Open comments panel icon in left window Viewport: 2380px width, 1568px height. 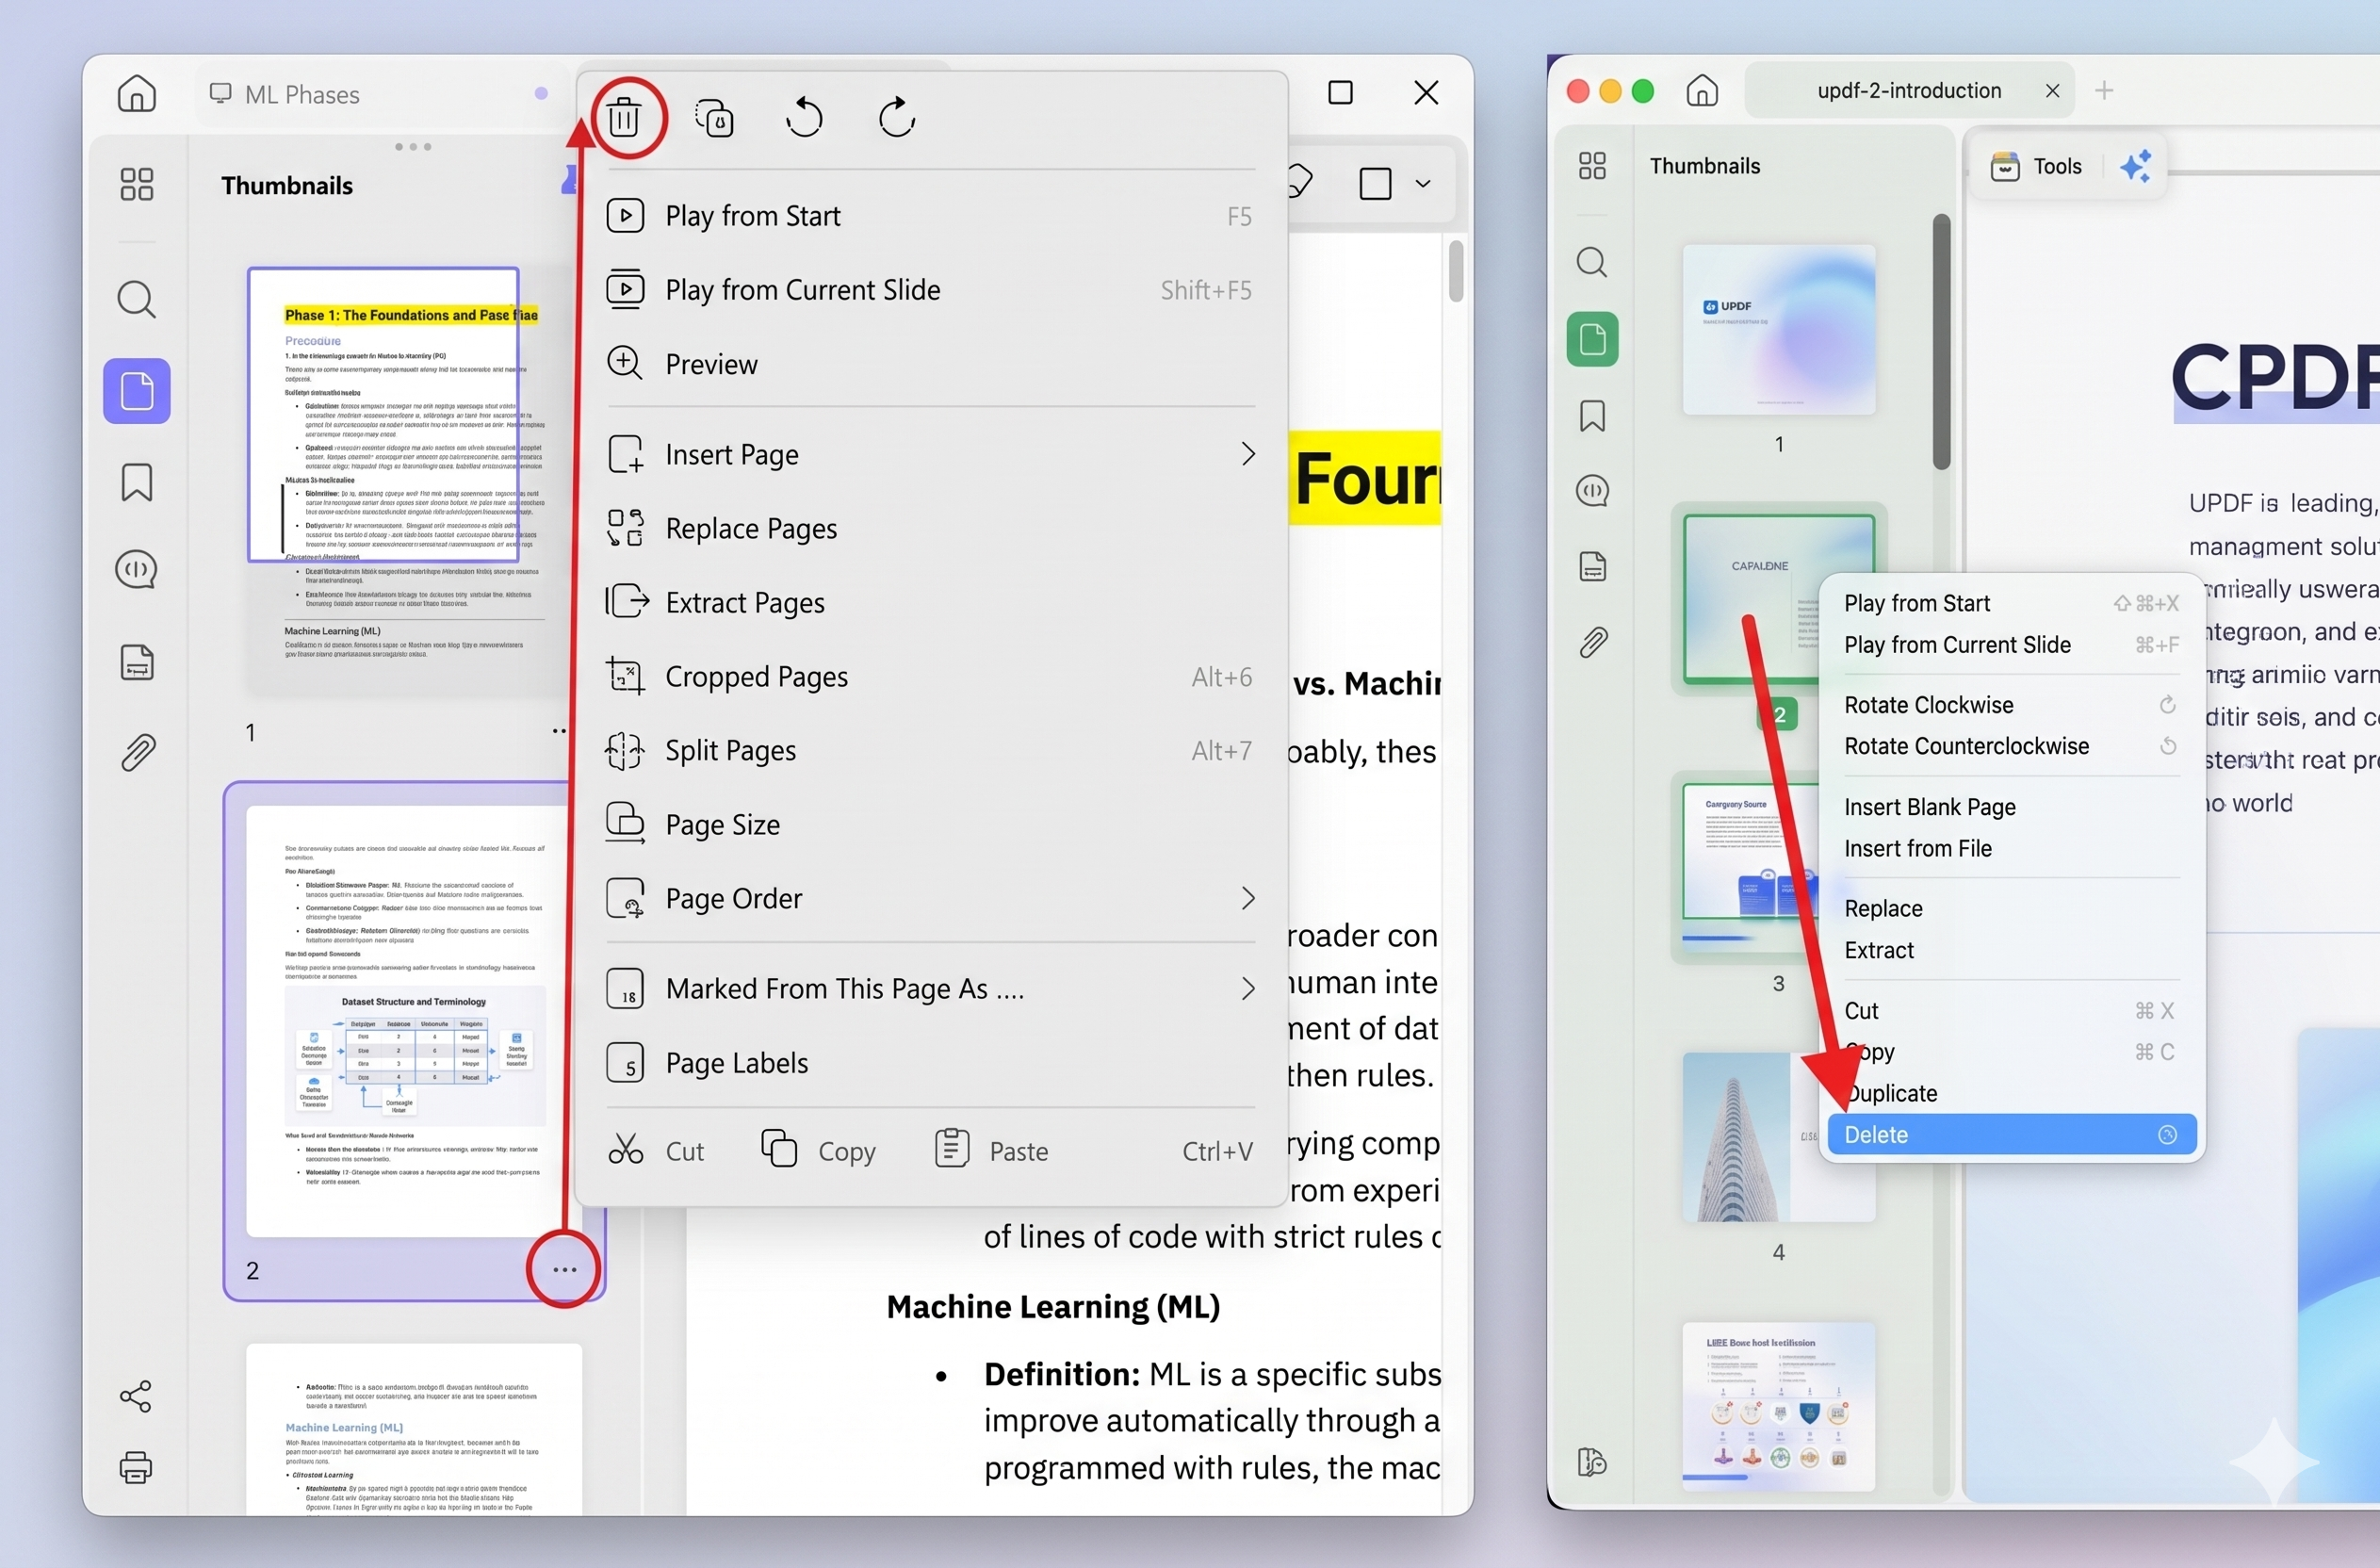coord(136,569)
